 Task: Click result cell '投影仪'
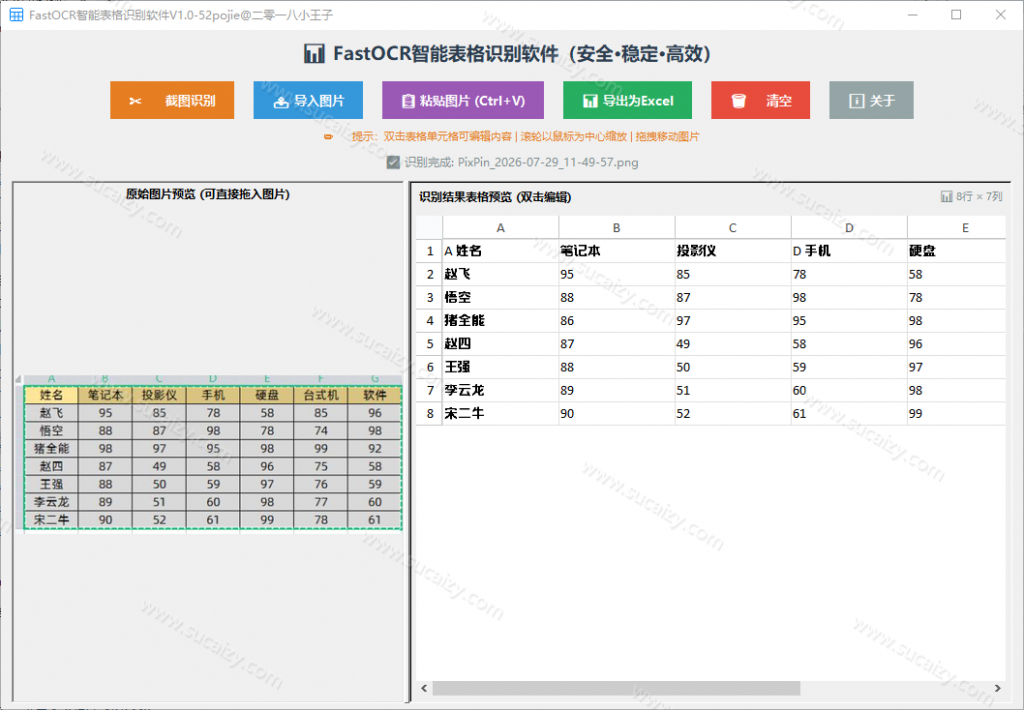(x=733, y=251)
